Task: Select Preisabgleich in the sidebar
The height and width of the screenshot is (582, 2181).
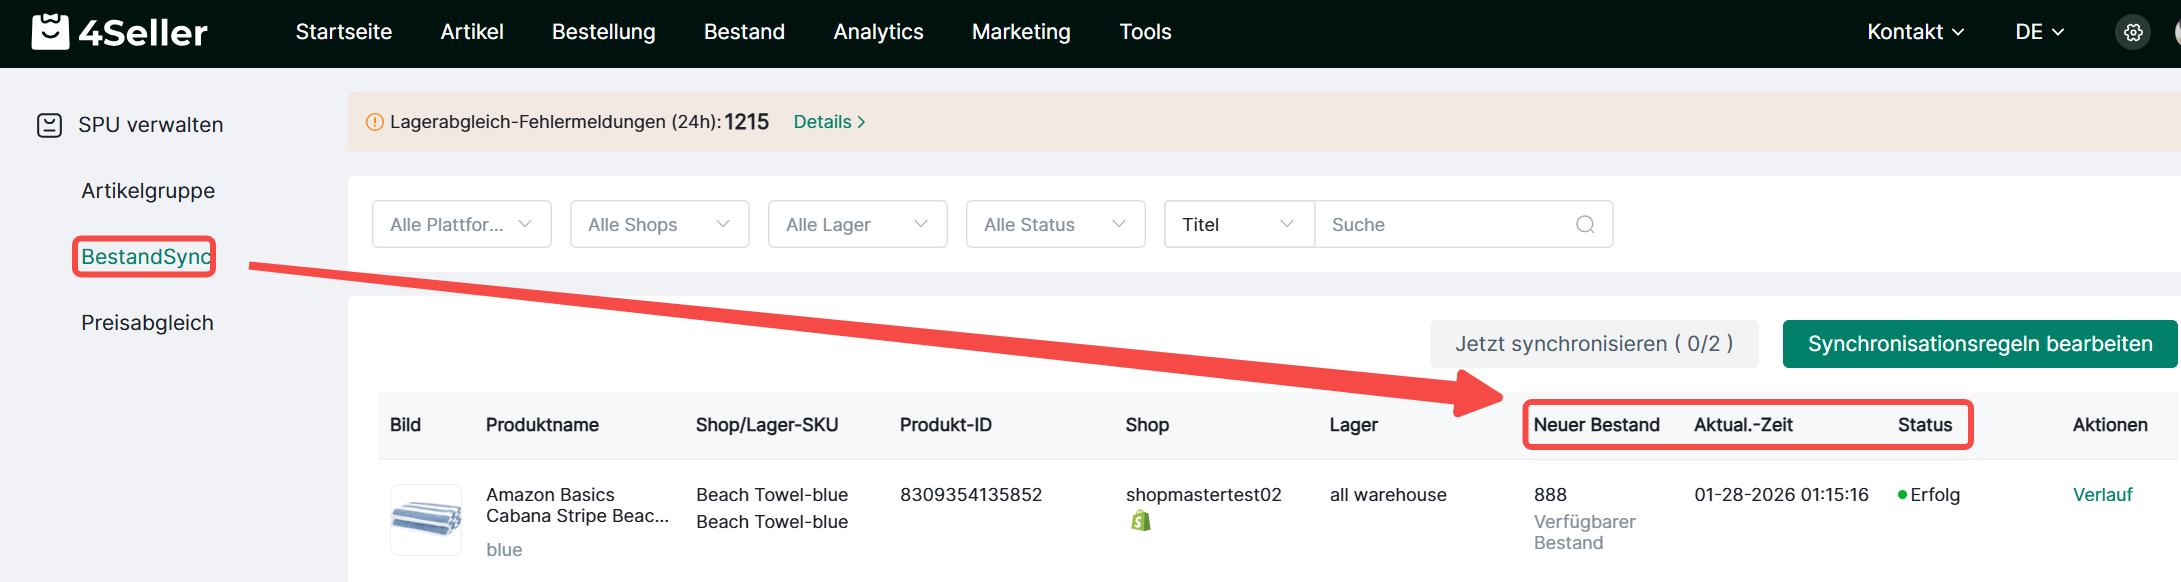Action: coord(147,323)
